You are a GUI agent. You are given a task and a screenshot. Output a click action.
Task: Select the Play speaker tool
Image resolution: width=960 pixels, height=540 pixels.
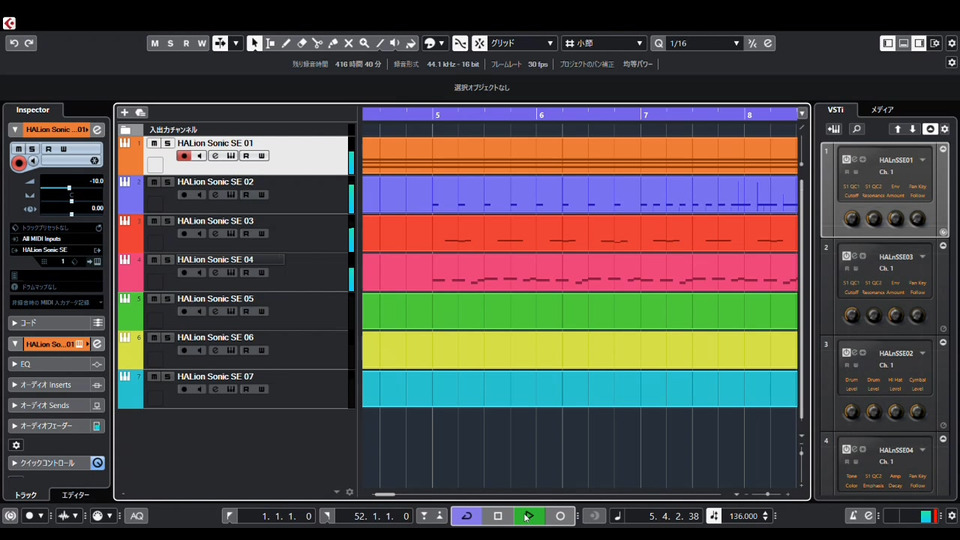[x=395, y=43]
